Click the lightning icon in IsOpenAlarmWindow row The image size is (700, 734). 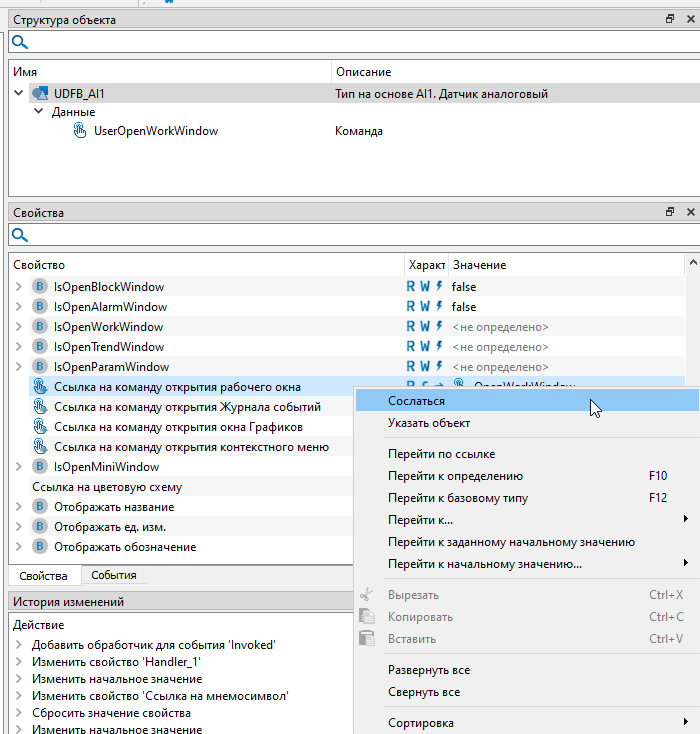(439, 307)
